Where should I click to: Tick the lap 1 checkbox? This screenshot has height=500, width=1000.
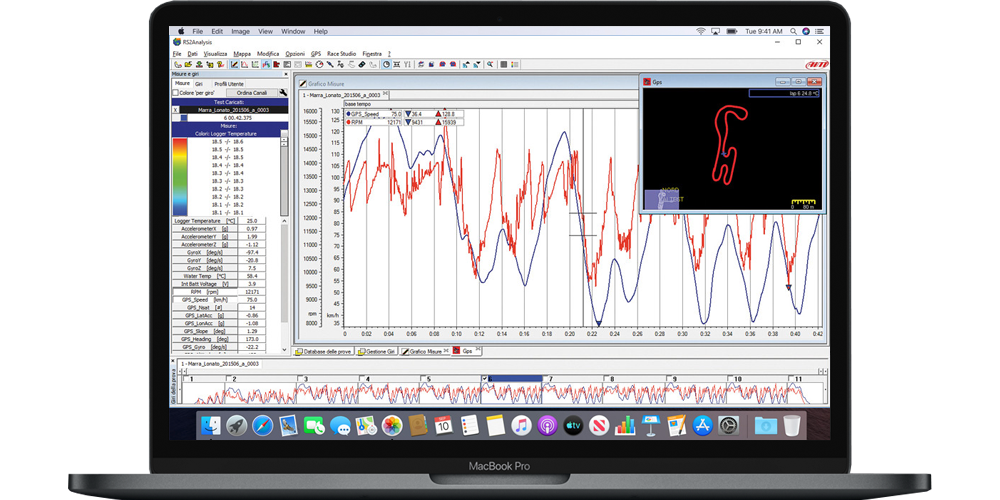[x=186, y=378]
